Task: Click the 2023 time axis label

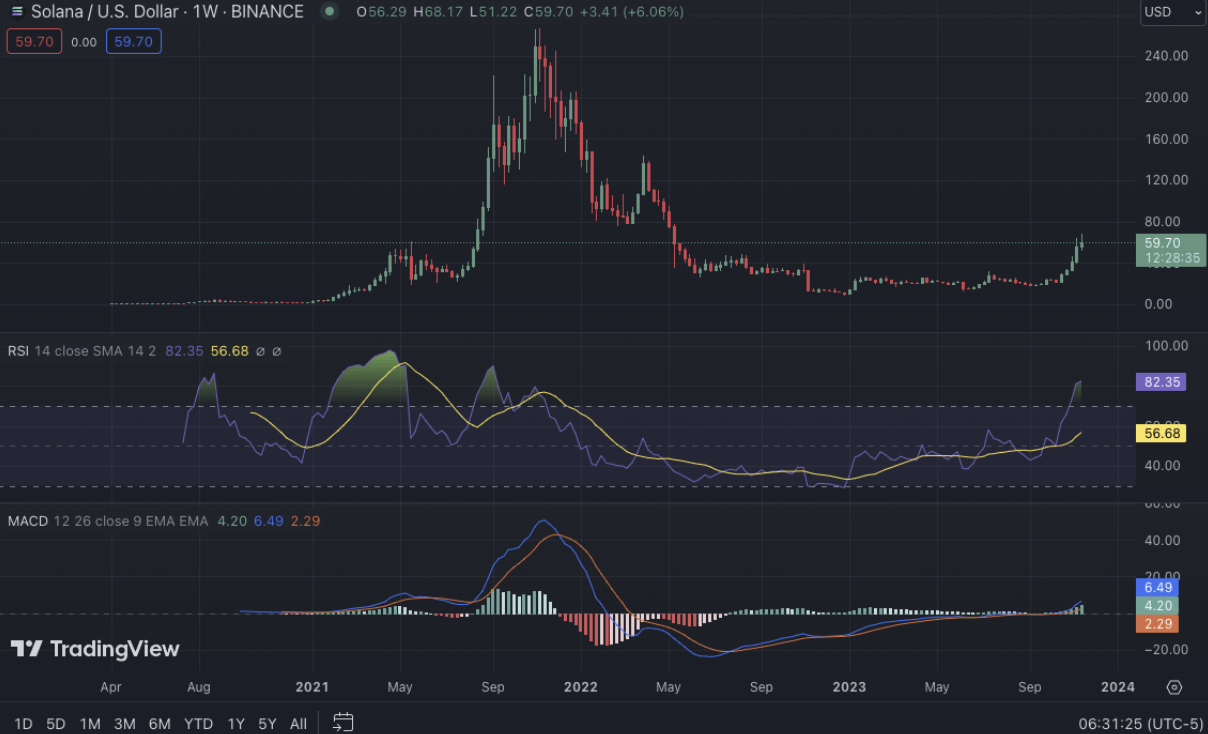Action: 849,687
